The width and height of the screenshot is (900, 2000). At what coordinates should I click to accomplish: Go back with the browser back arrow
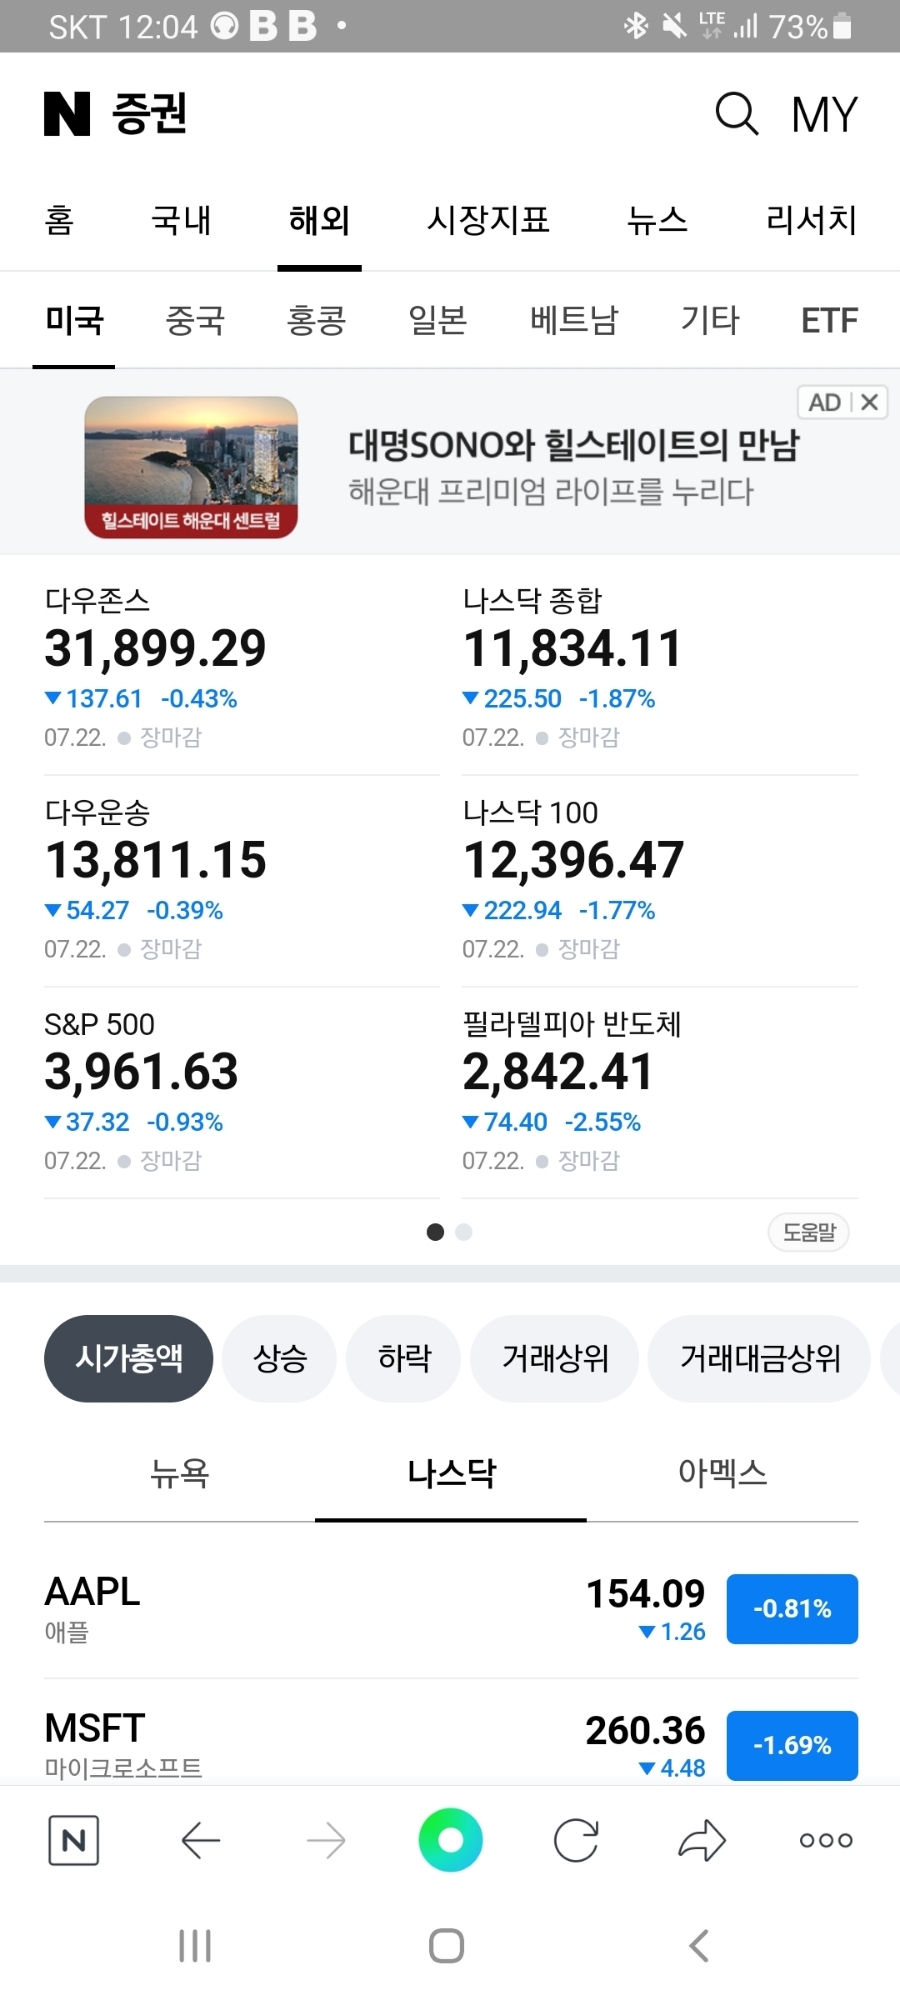tap(200, 1840)
